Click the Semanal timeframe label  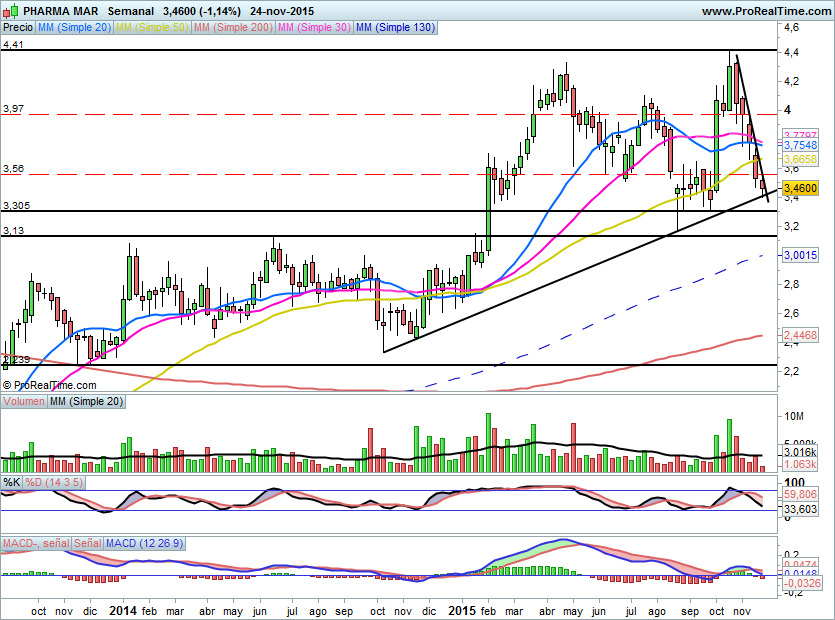click(x=144, y=11)
